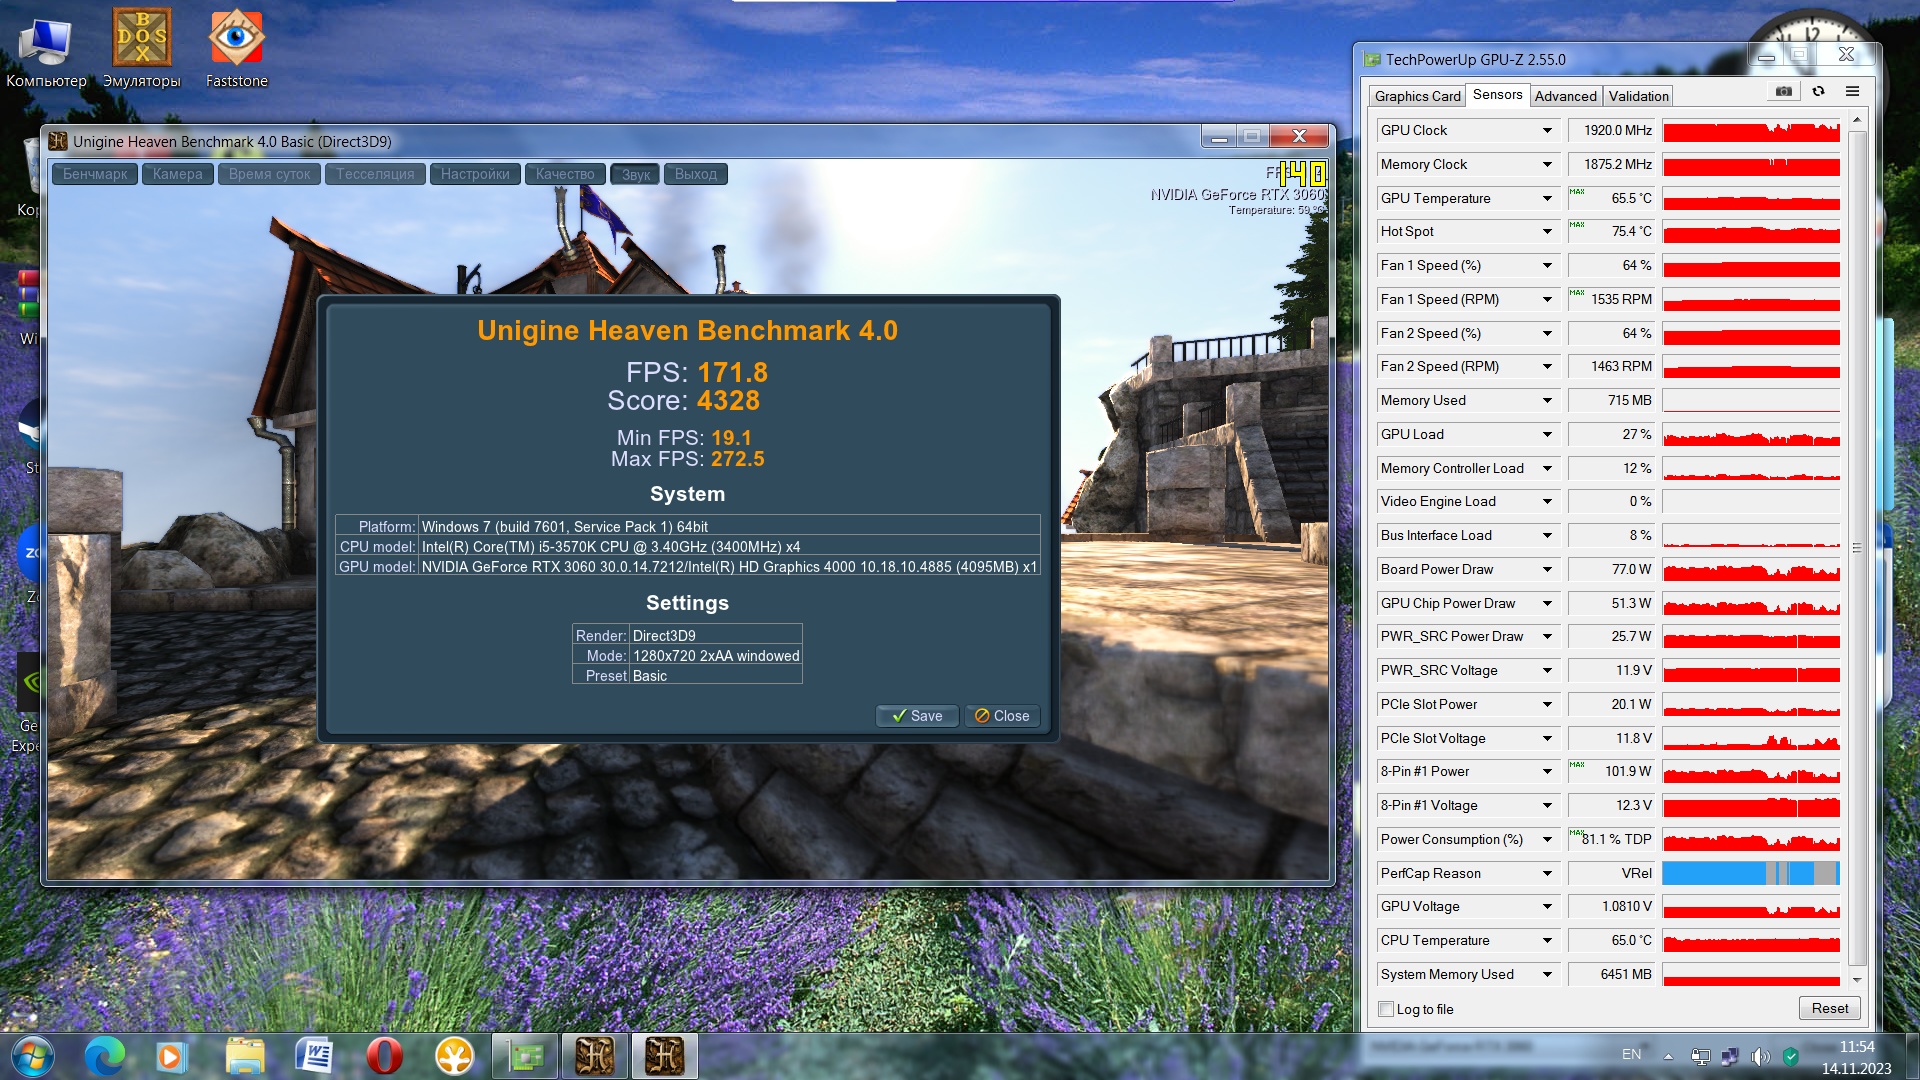
Task: Click the Word icon in taskbar
Action: 314,1056
